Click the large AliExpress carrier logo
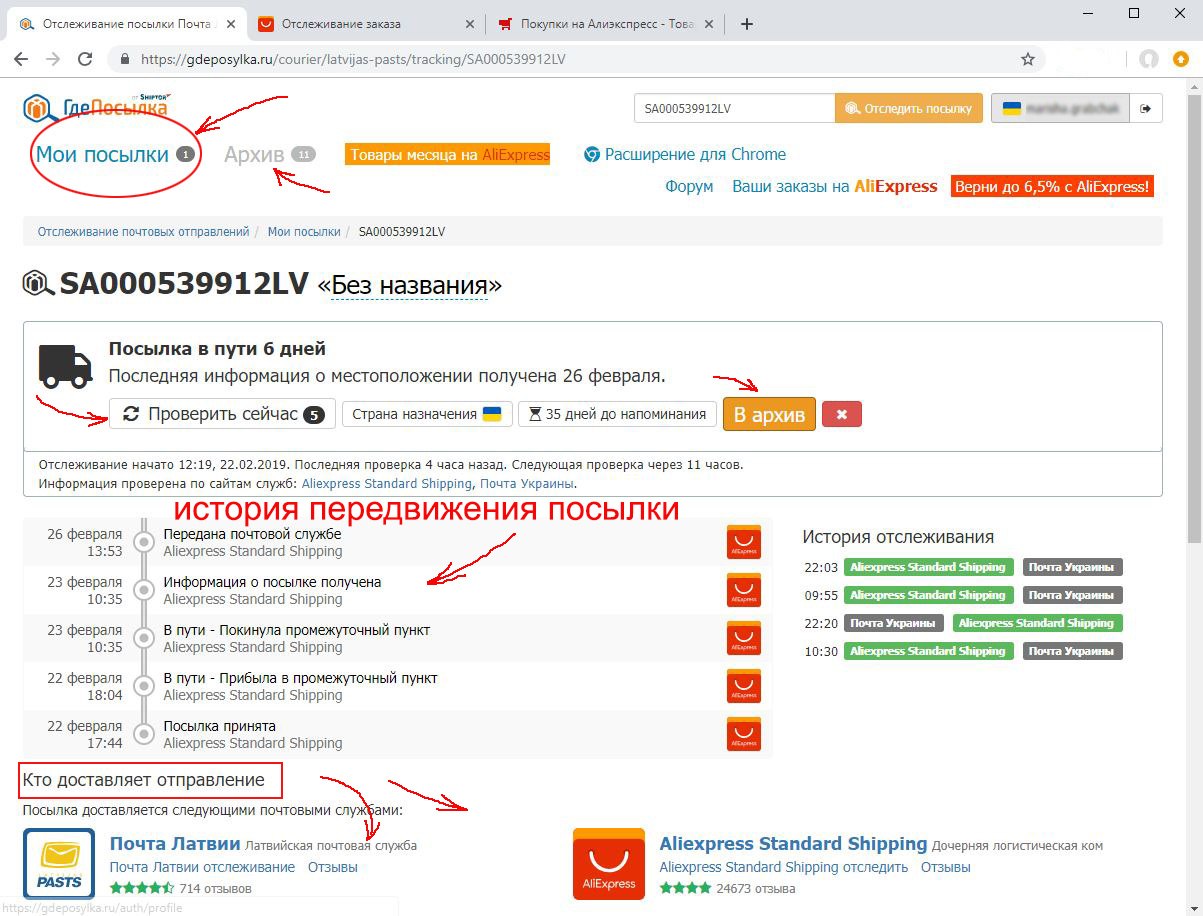Screen dimensions: 1203x916 click(609, 864)
